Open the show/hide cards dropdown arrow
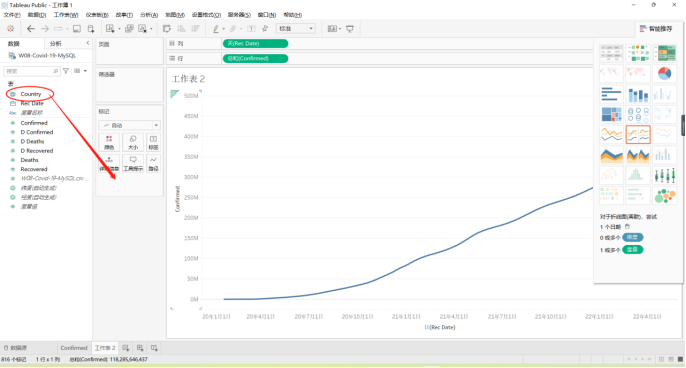The width and height of the screenshot is (686, 368). pyautogui.click(x=340, y=29)
